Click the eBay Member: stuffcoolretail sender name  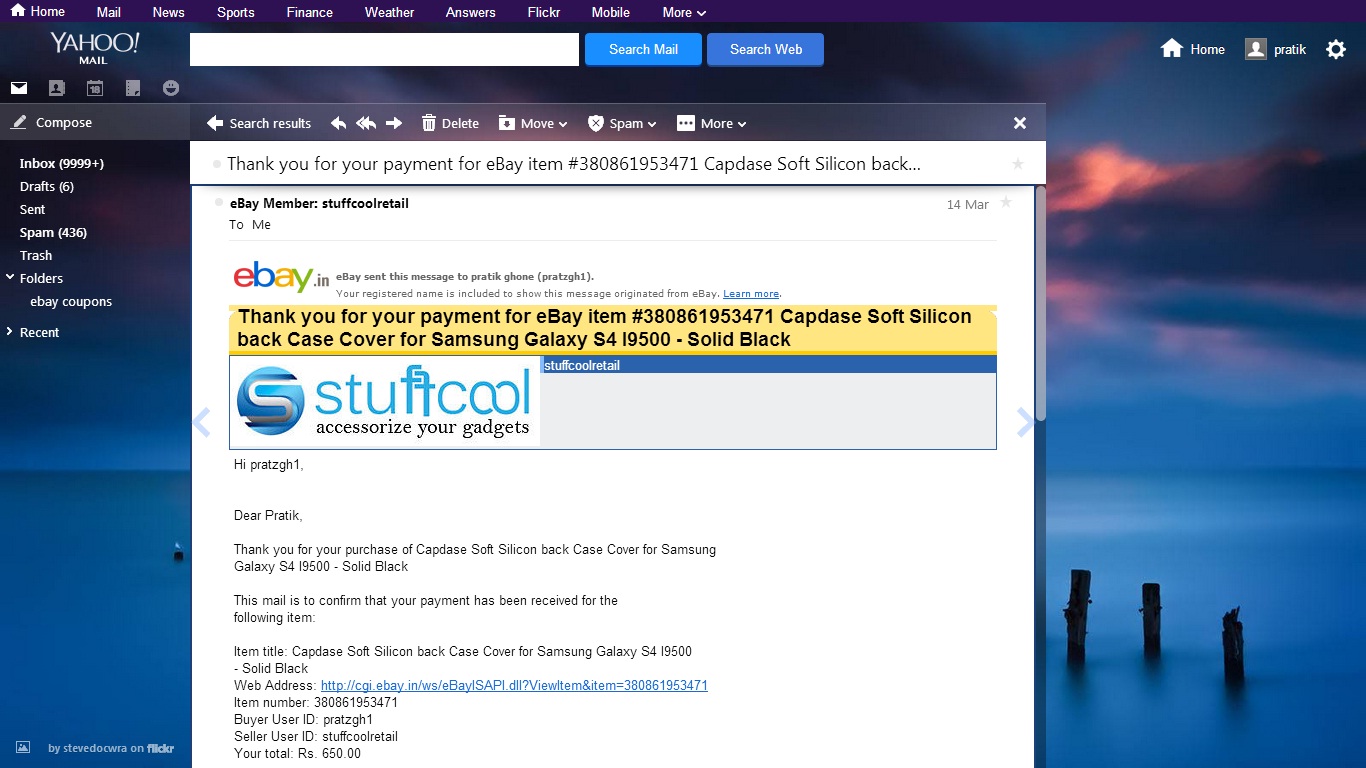point(319,203)
